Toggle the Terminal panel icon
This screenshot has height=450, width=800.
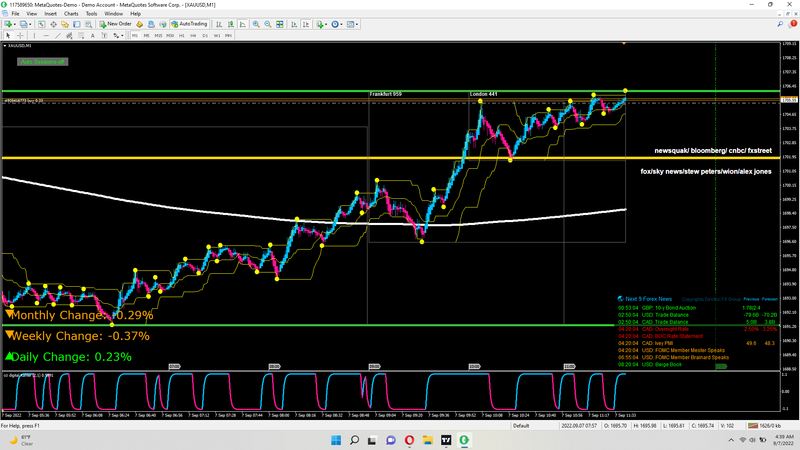pyautogui.click(x=77, y=24)
